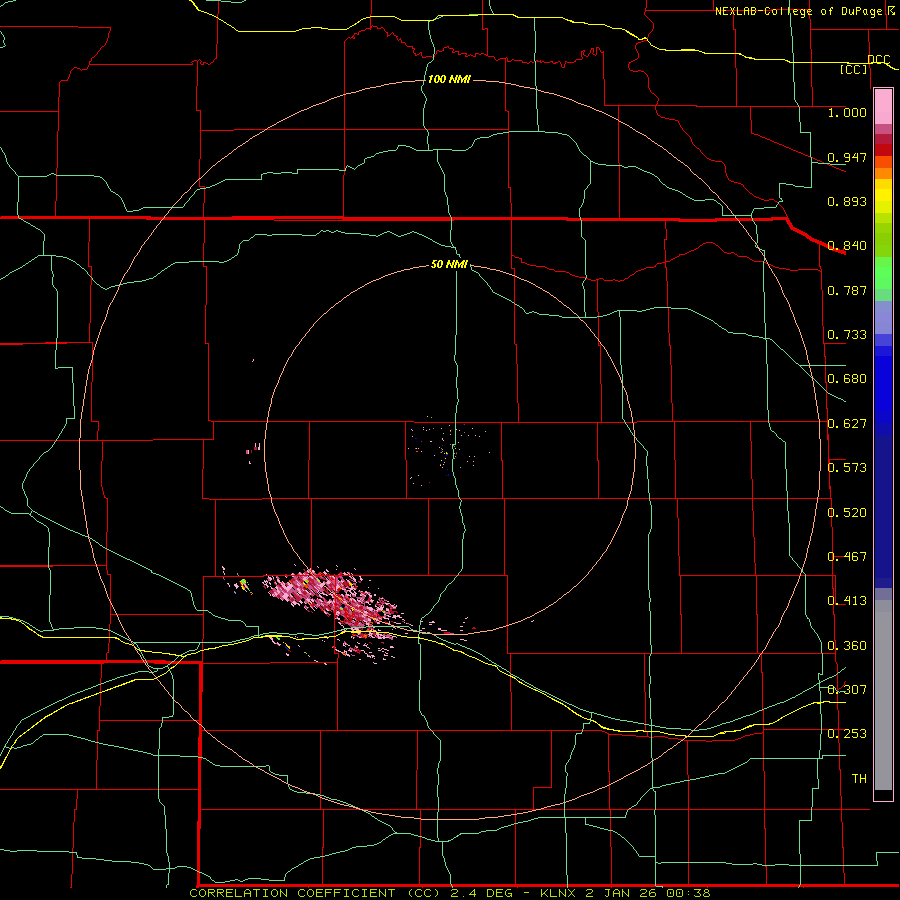
Task: Click the [CC] product label near the legend
Action: [x=854, y=69]
